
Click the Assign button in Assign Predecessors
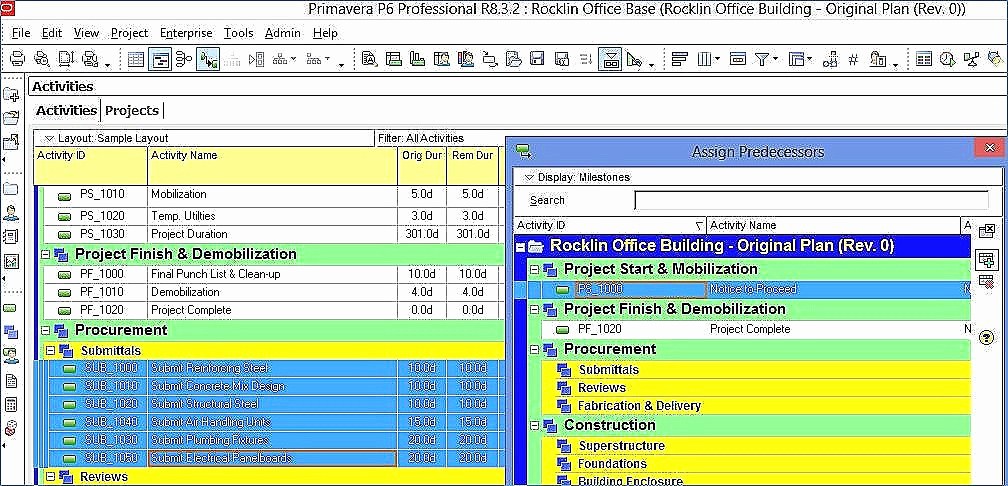coord(986,259)
